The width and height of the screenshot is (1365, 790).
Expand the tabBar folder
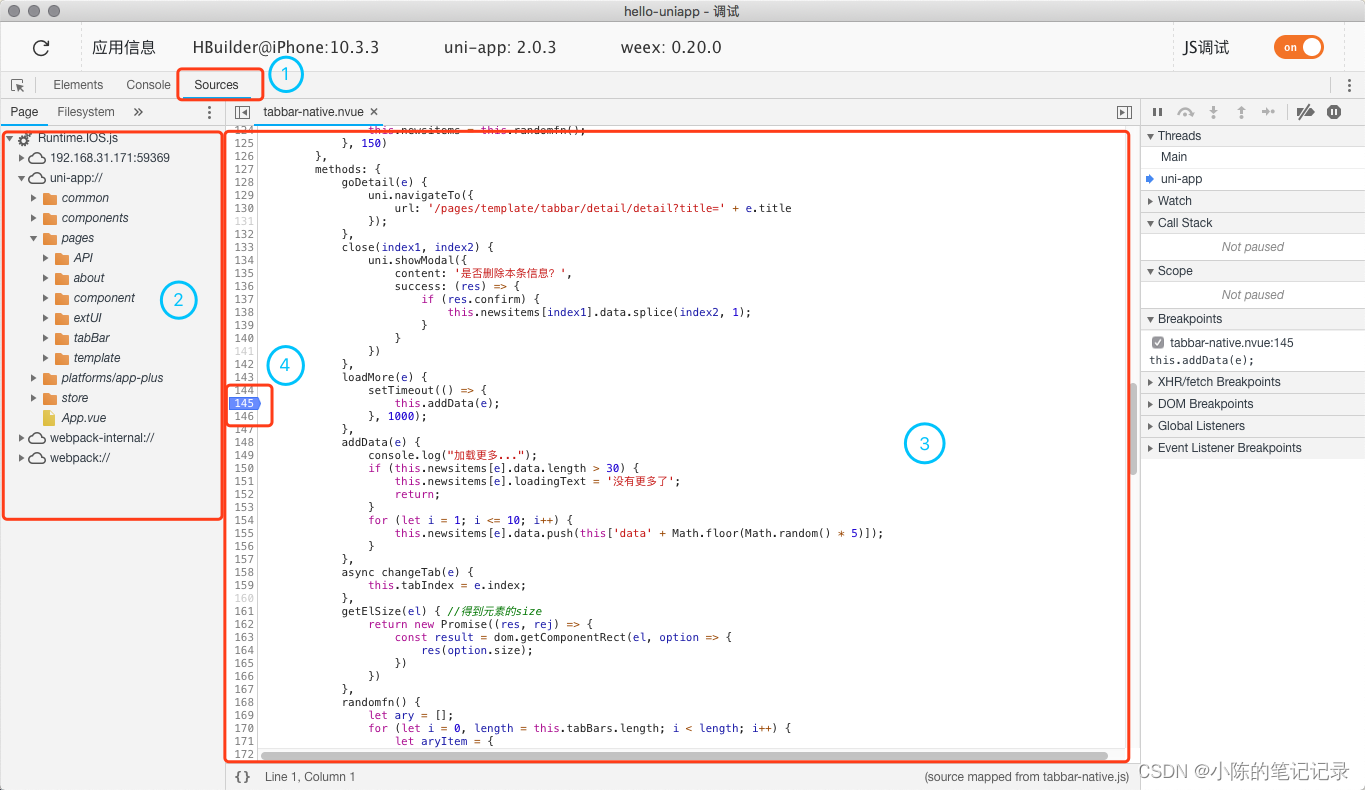46,338
